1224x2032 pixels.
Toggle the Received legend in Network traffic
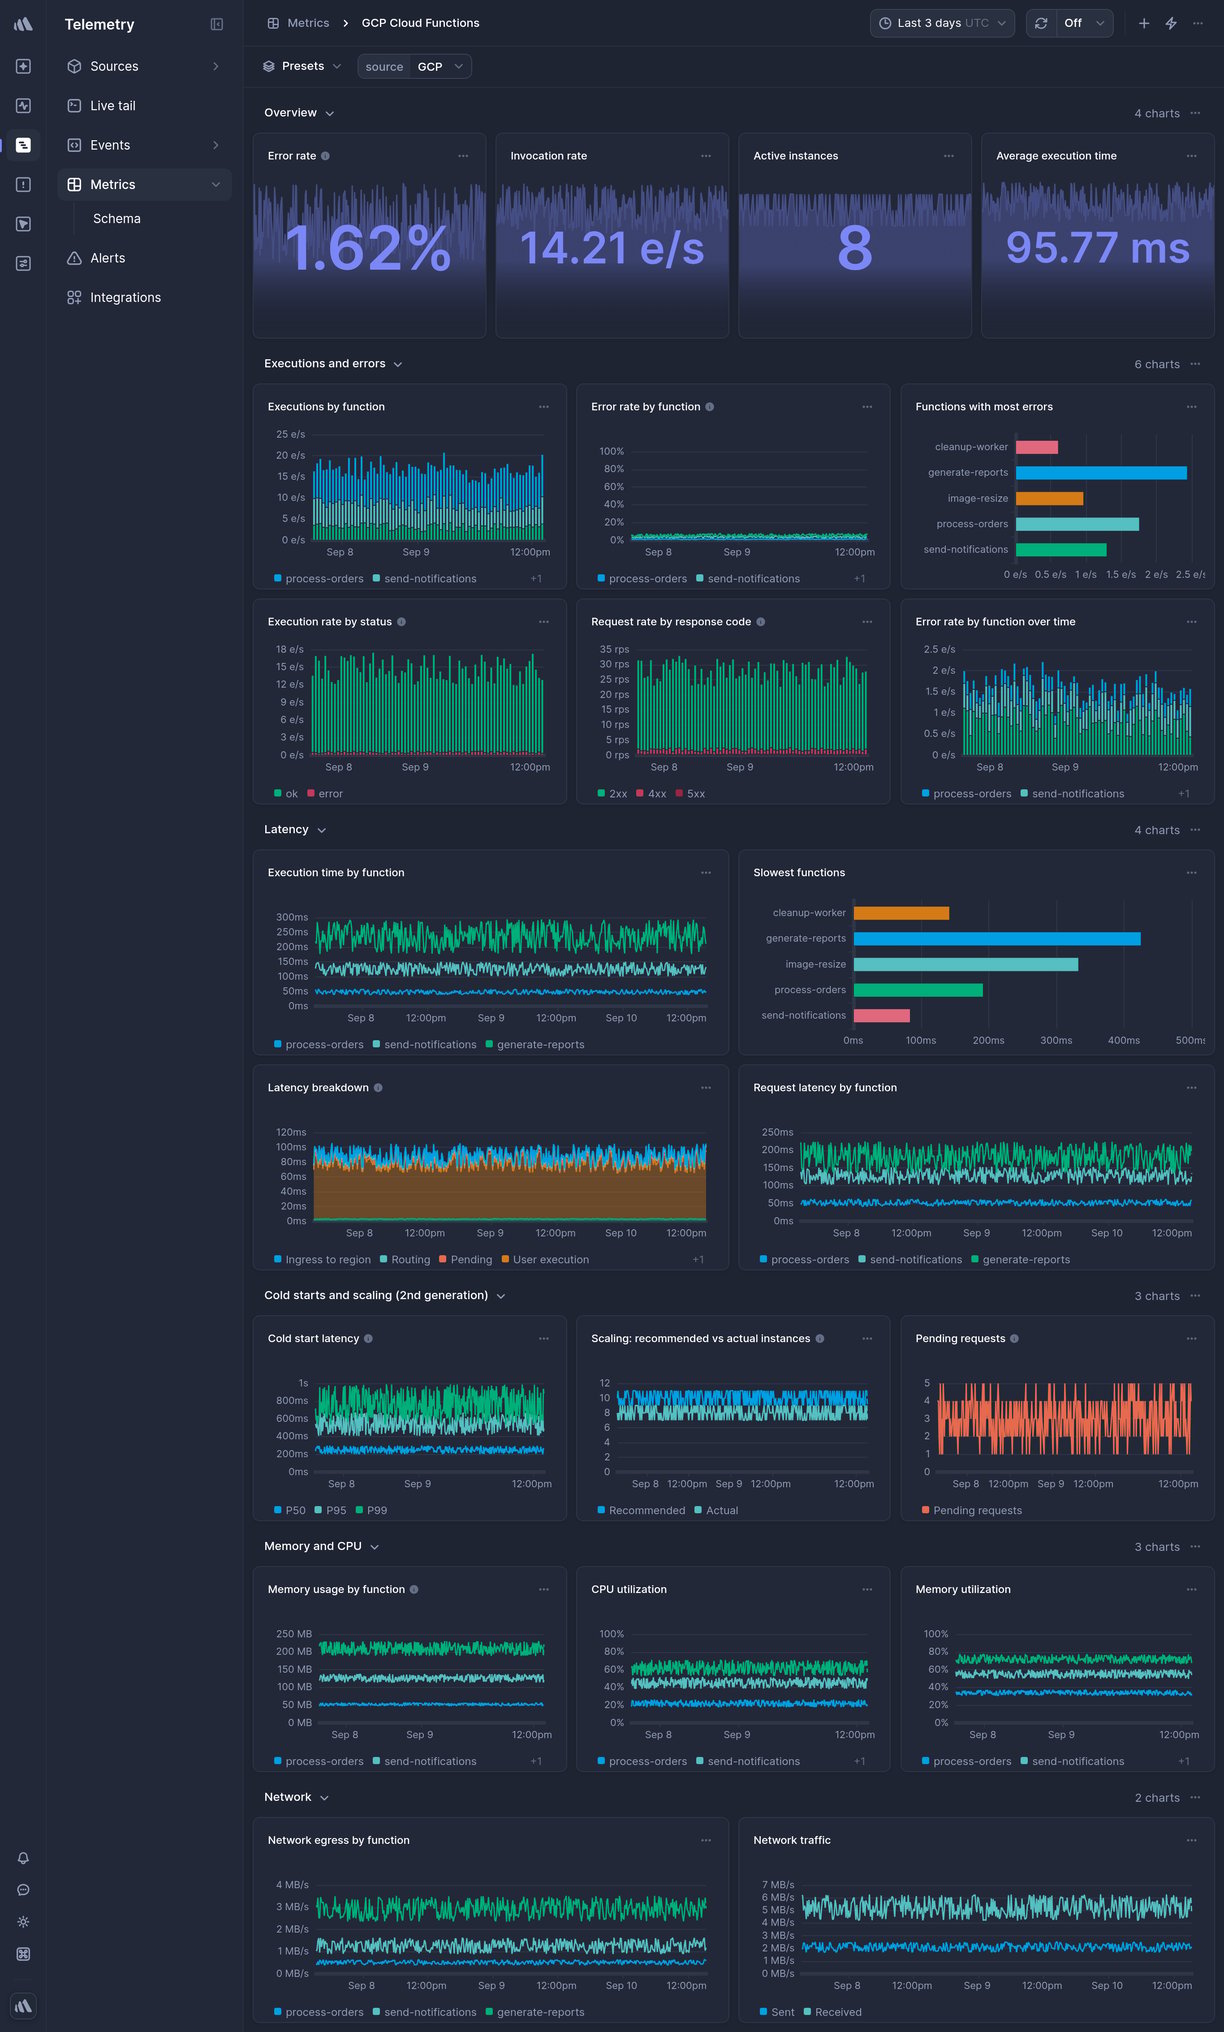832,2012
